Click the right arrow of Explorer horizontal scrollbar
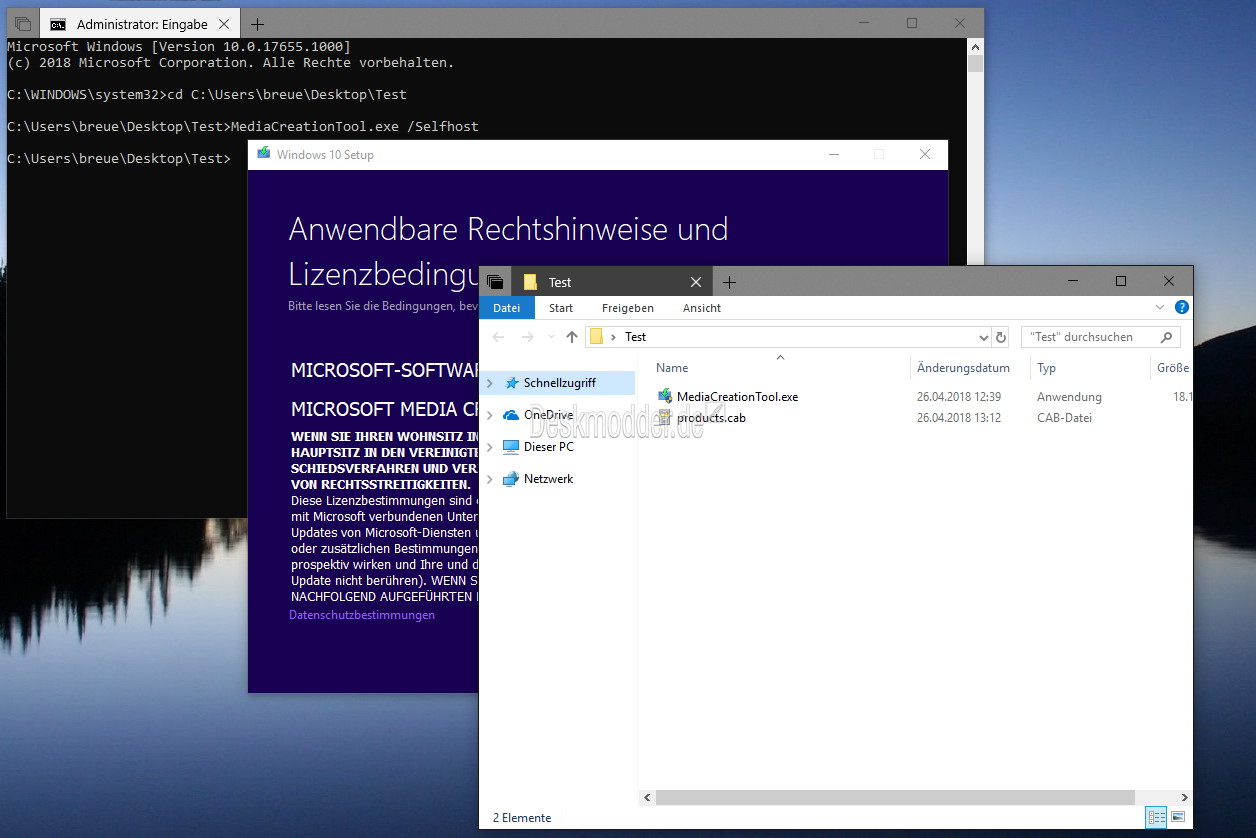This screenshot has width=1256, height=838. tap(1185, 797)
